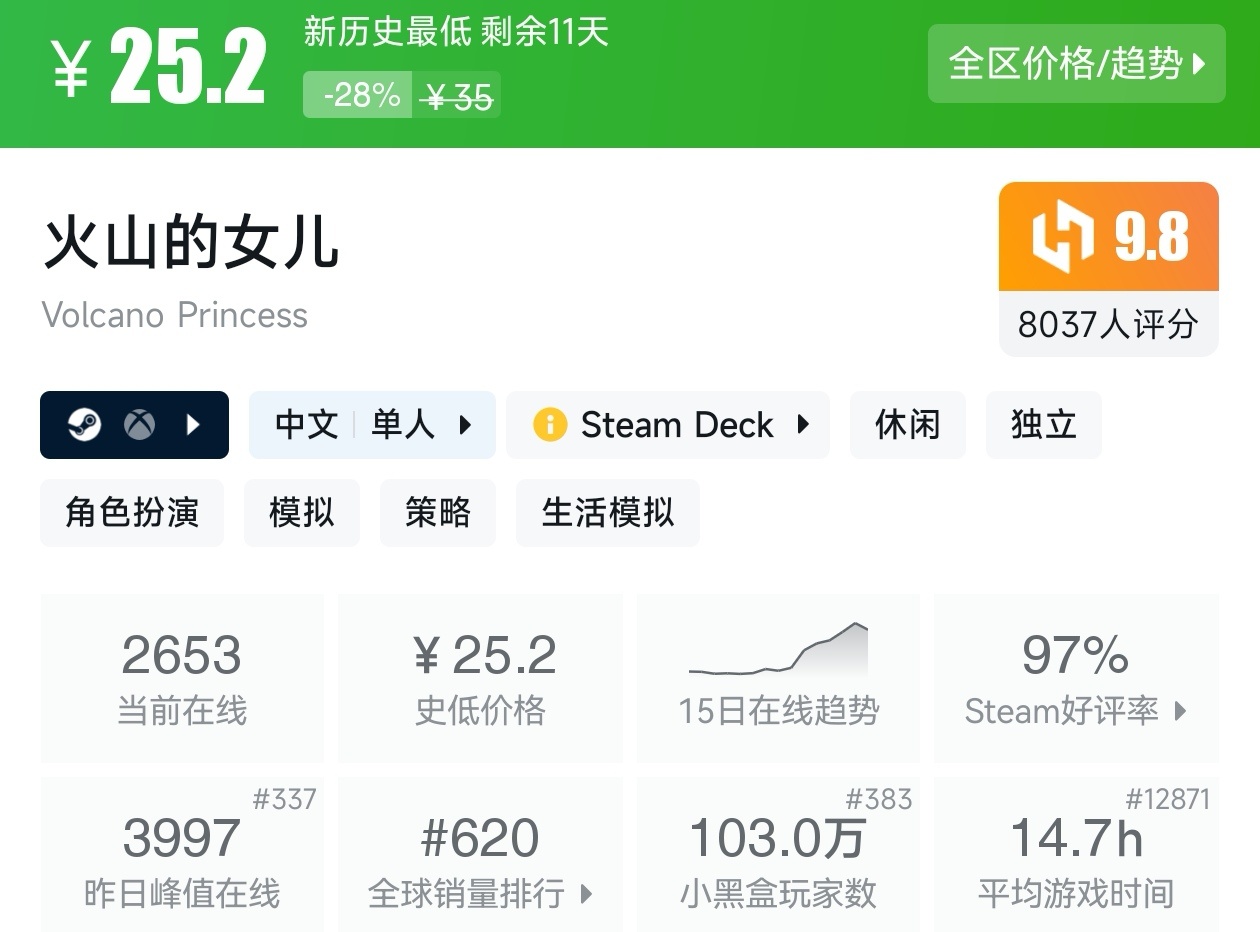Select the 独立 tag
The width and height of the screenshot is (1260, 932).
point(1043,425)
